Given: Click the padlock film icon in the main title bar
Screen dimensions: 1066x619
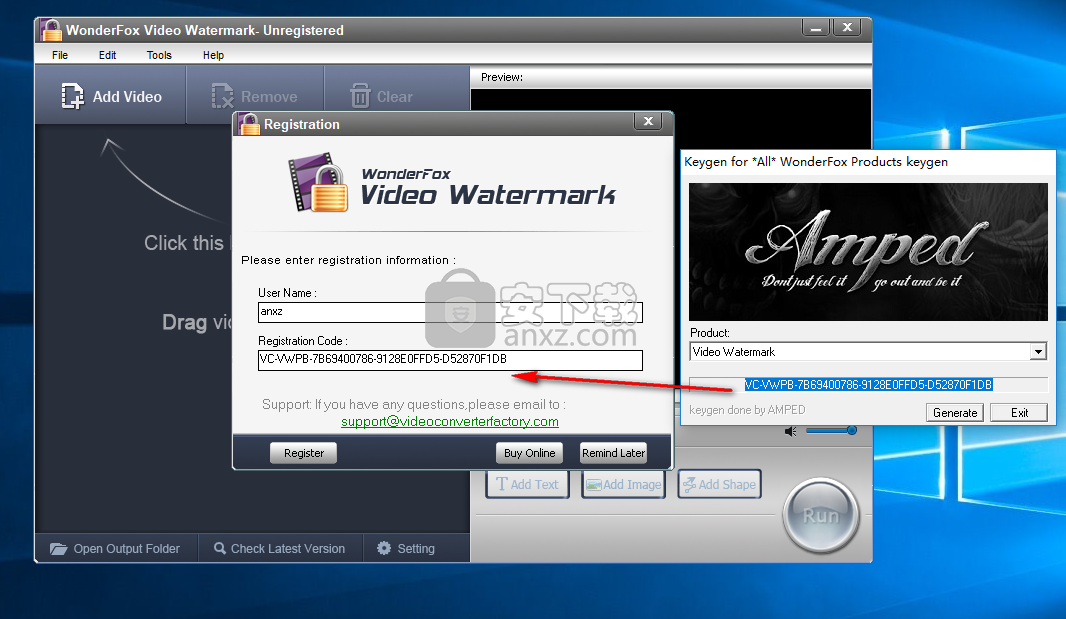Looking at the screenshot, I should tap(51, 30).
